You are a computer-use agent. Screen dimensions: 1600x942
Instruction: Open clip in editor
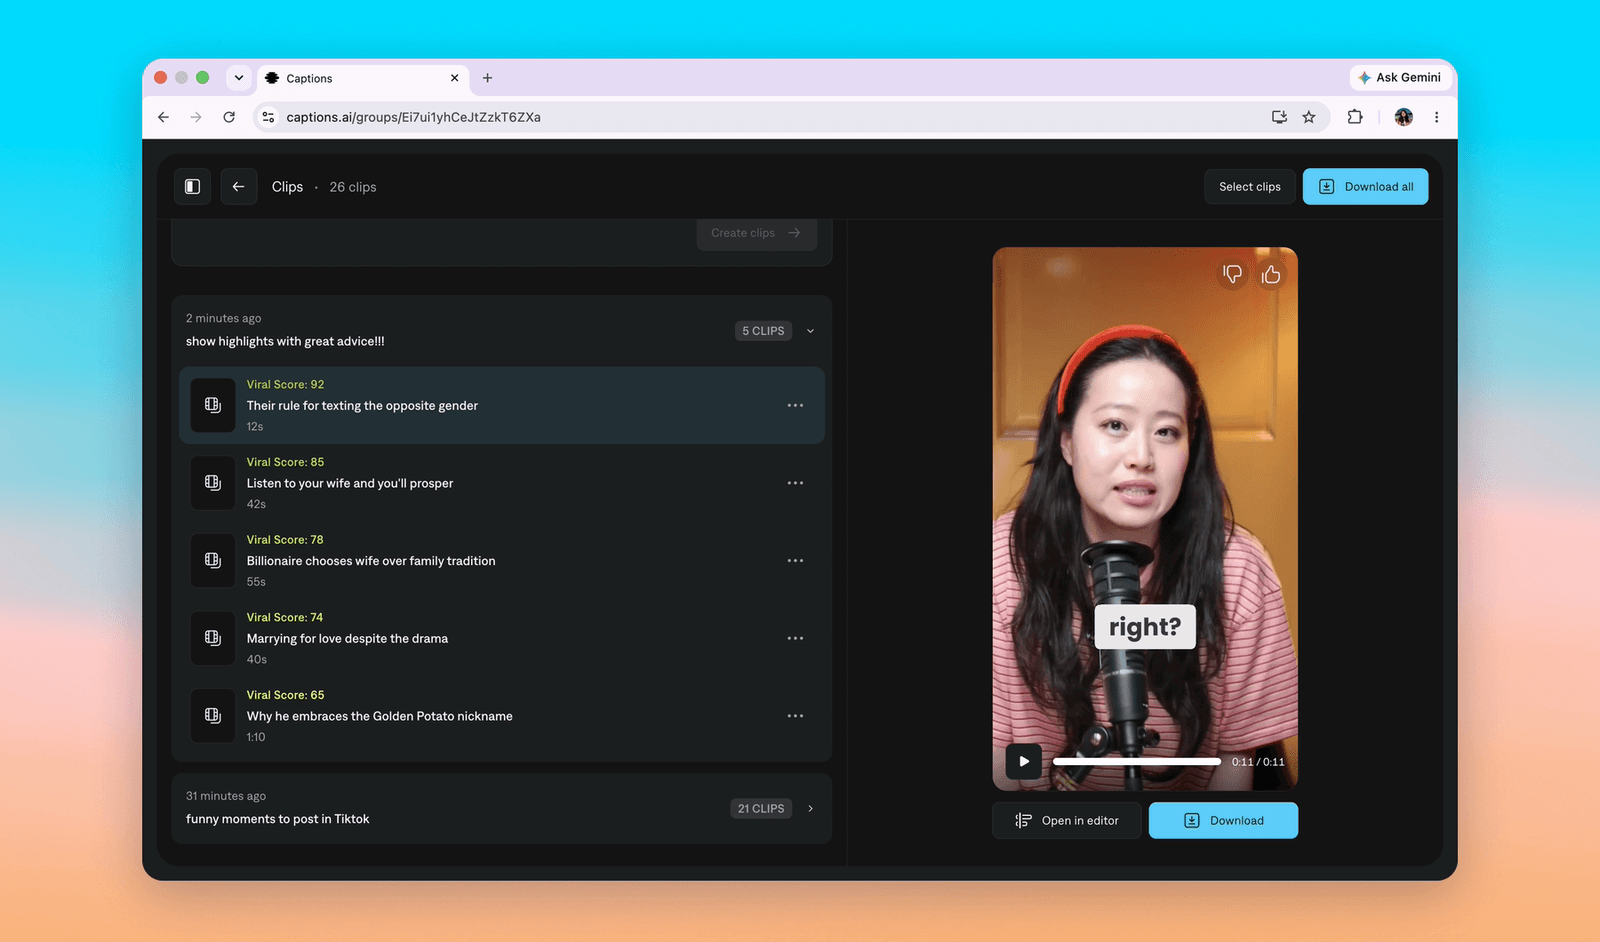pyautogui.click(x=1067, y=821)
